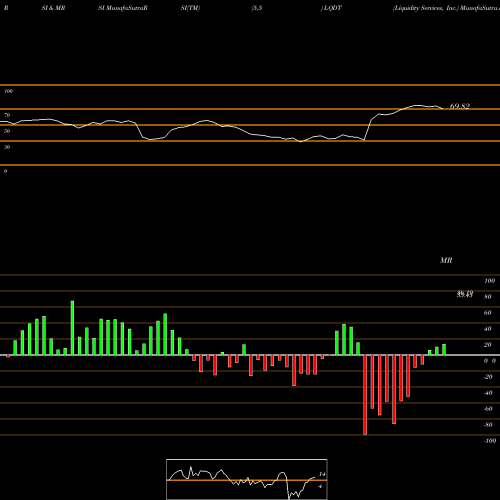This screenshot has height=500, width=500.
Task: Click the 20 label on MR axis
Action: tap(488, 345)
